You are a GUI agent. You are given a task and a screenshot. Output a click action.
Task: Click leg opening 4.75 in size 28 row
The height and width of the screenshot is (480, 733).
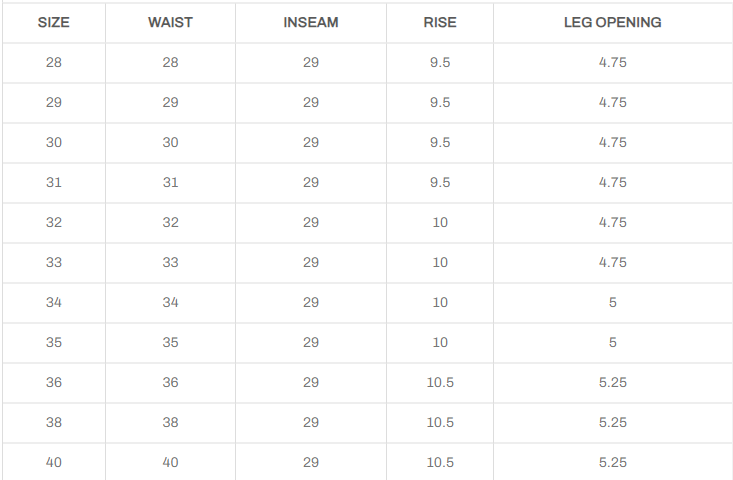point(612,62)
